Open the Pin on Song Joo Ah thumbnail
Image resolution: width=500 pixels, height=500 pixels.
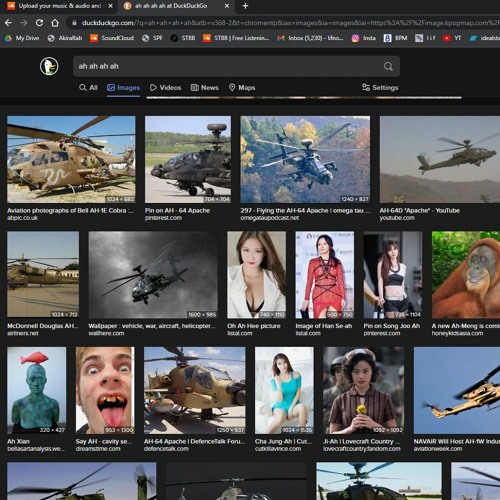pos(393,275)
